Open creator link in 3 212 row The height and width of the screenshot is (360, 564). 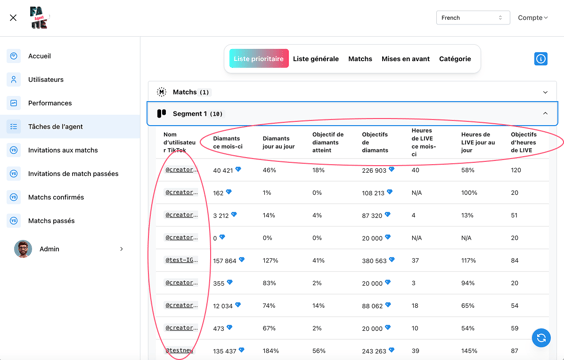click(x=181, y=215)
